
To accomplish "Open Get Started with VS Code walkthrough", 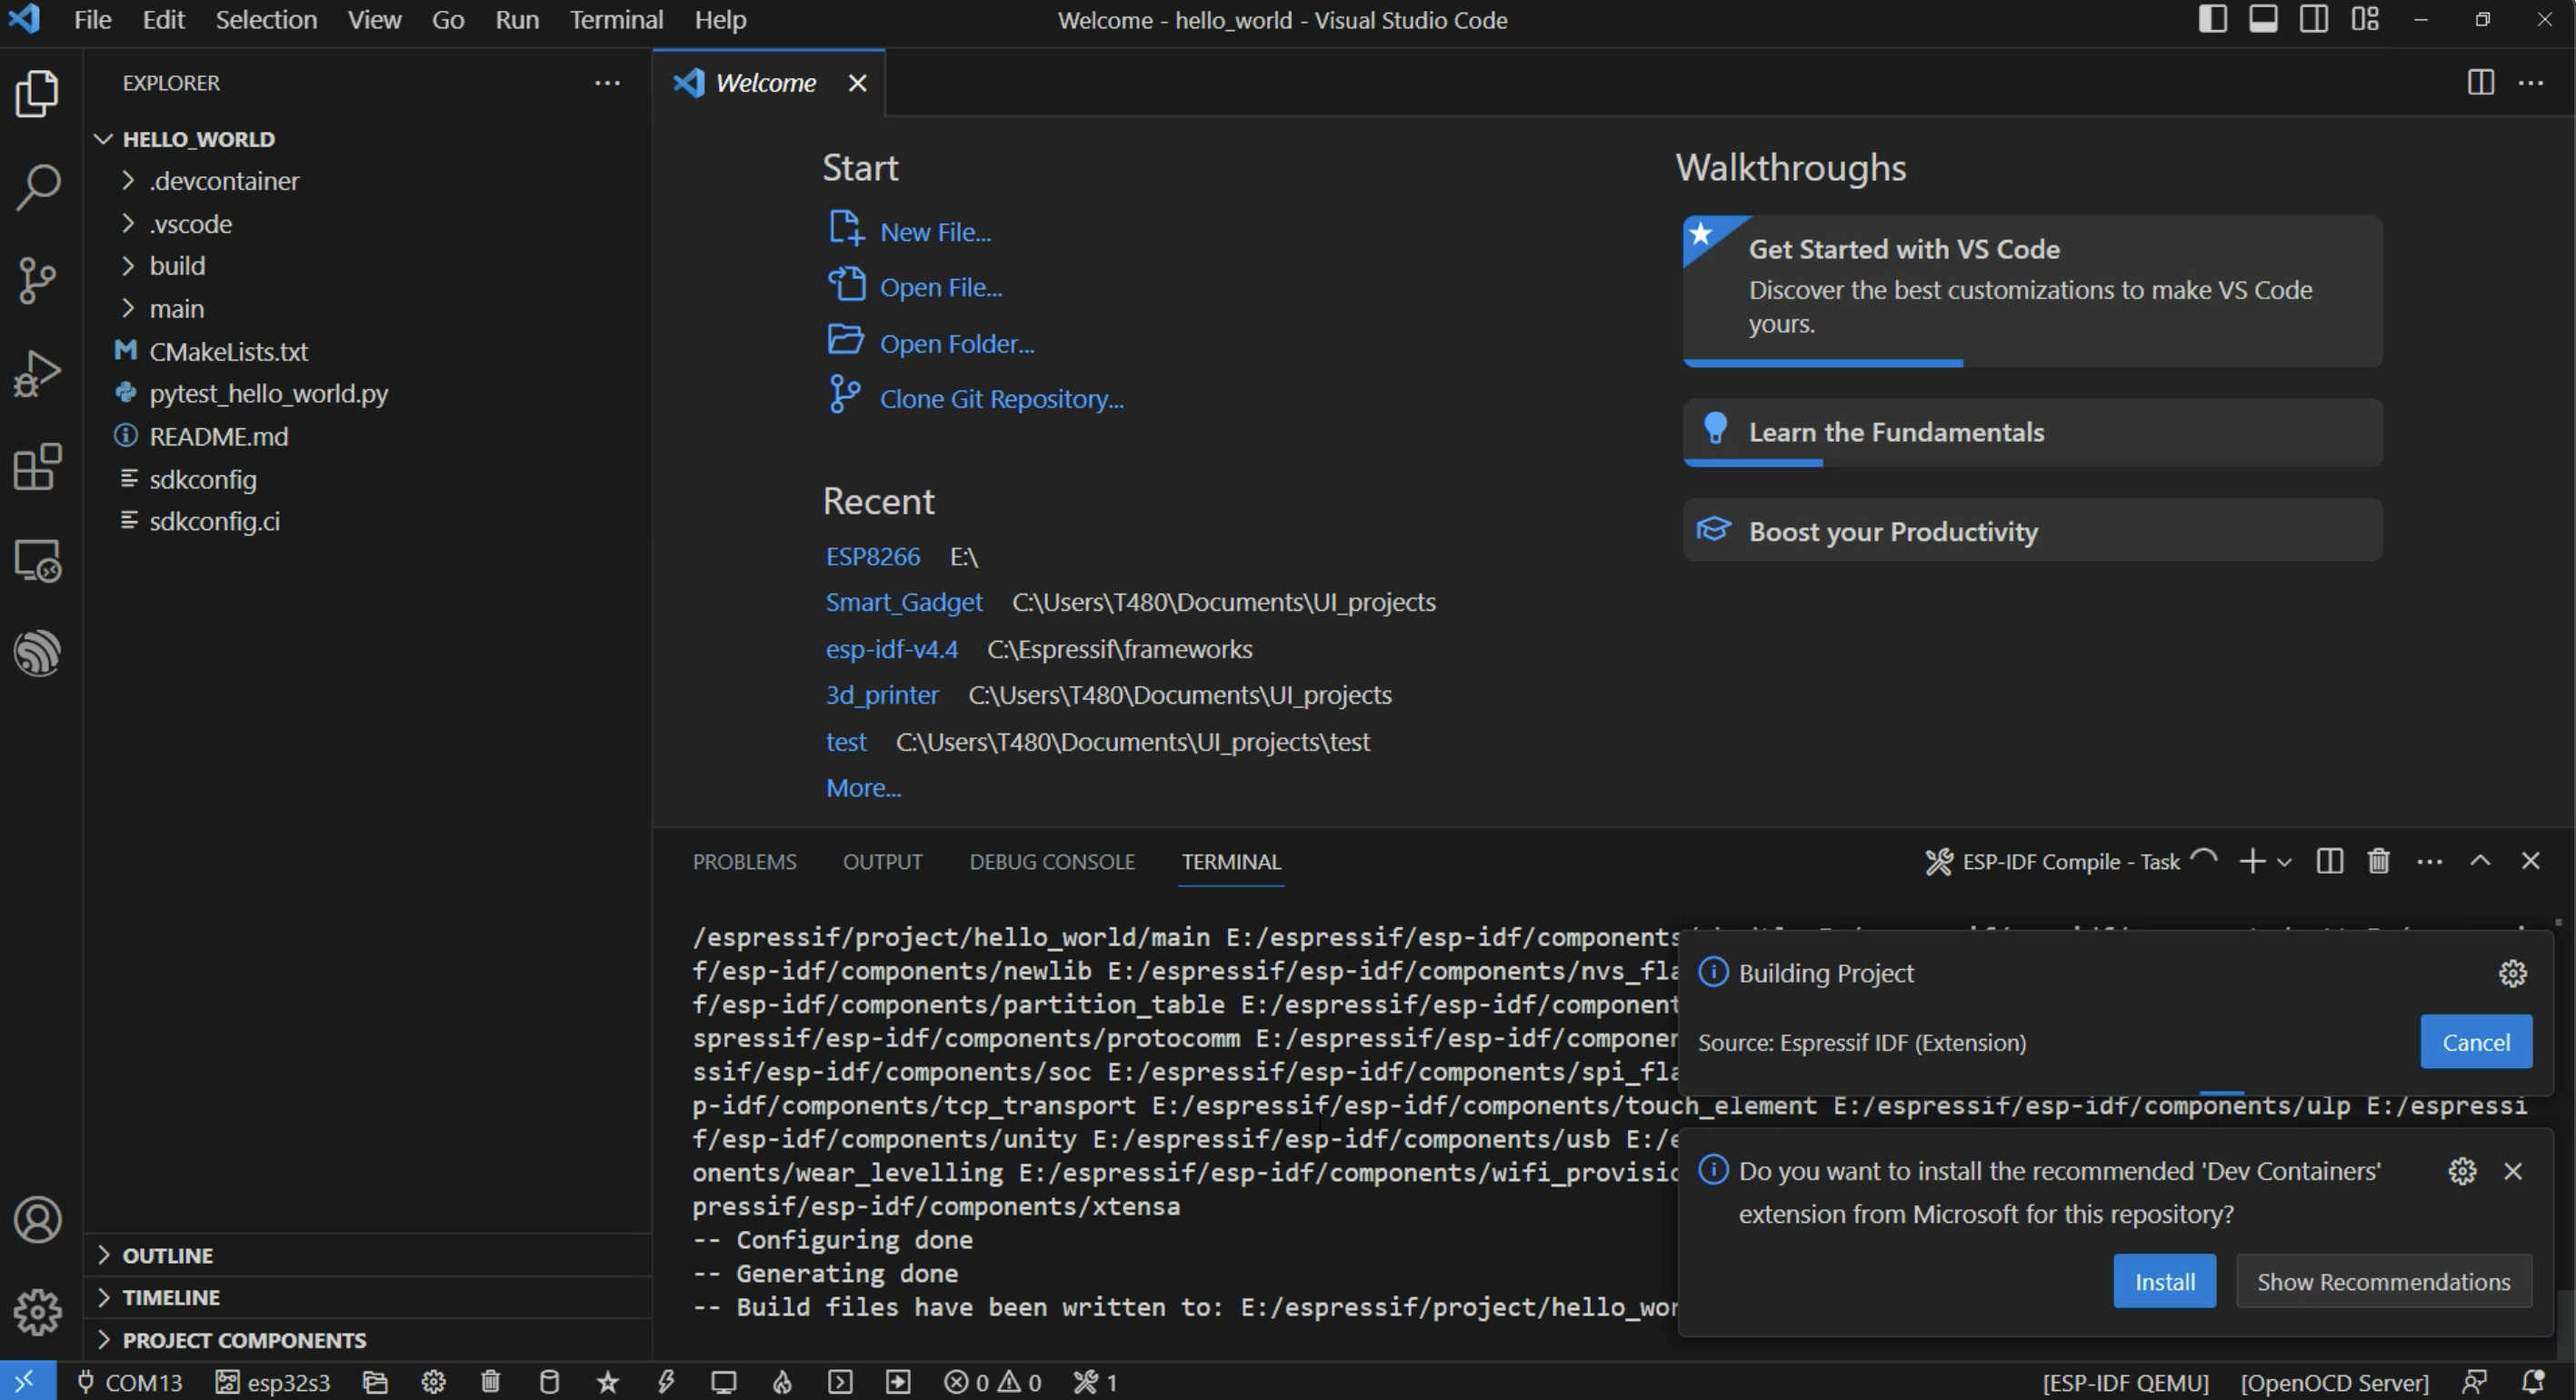I will pyautogui.click(x=2032, y=290).
